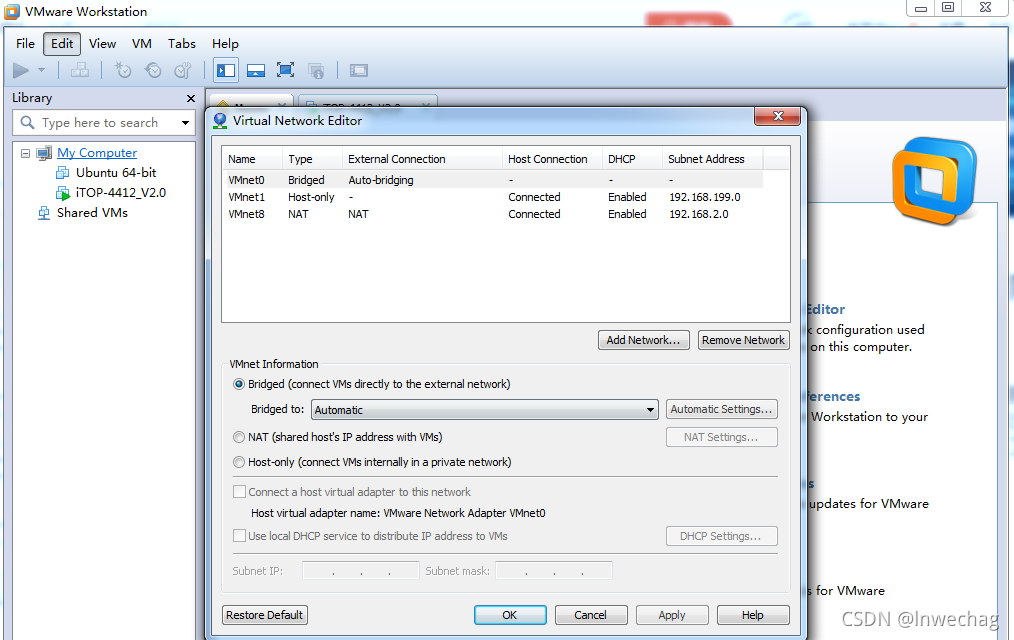Click the console view toolbar icon

(x=359, y=70)
